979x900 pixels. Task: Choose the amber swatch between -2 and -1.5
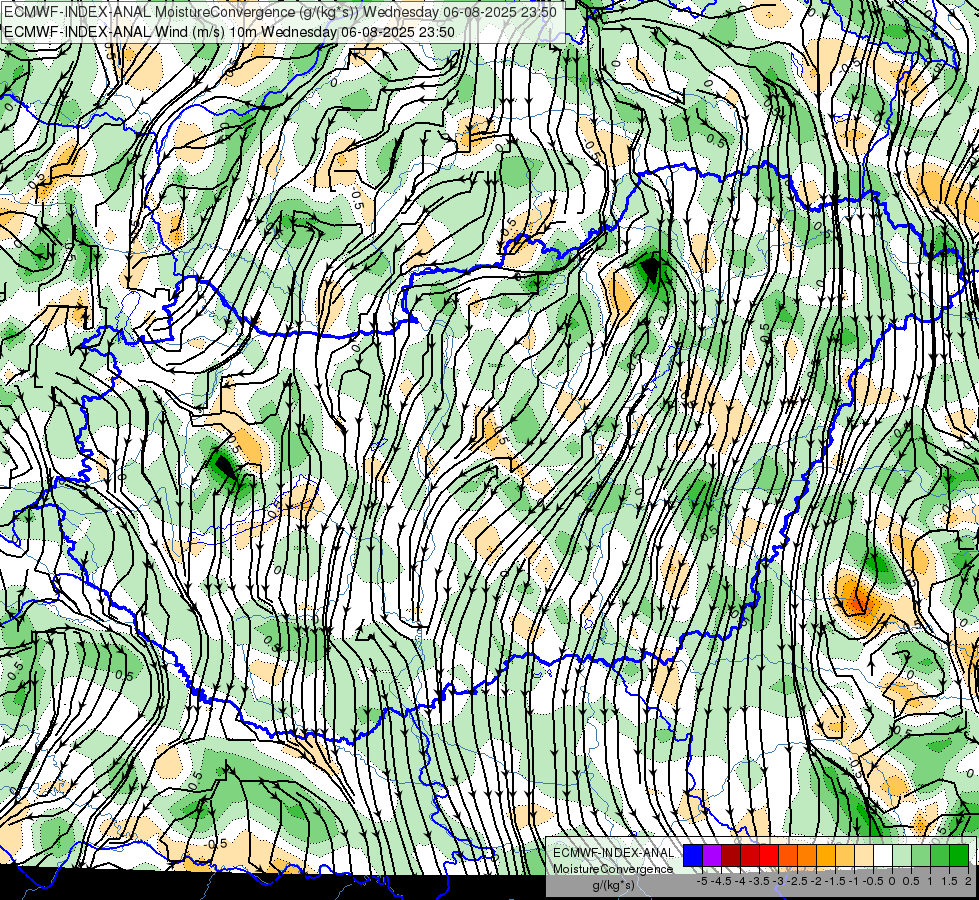click(x=826, y=855)
